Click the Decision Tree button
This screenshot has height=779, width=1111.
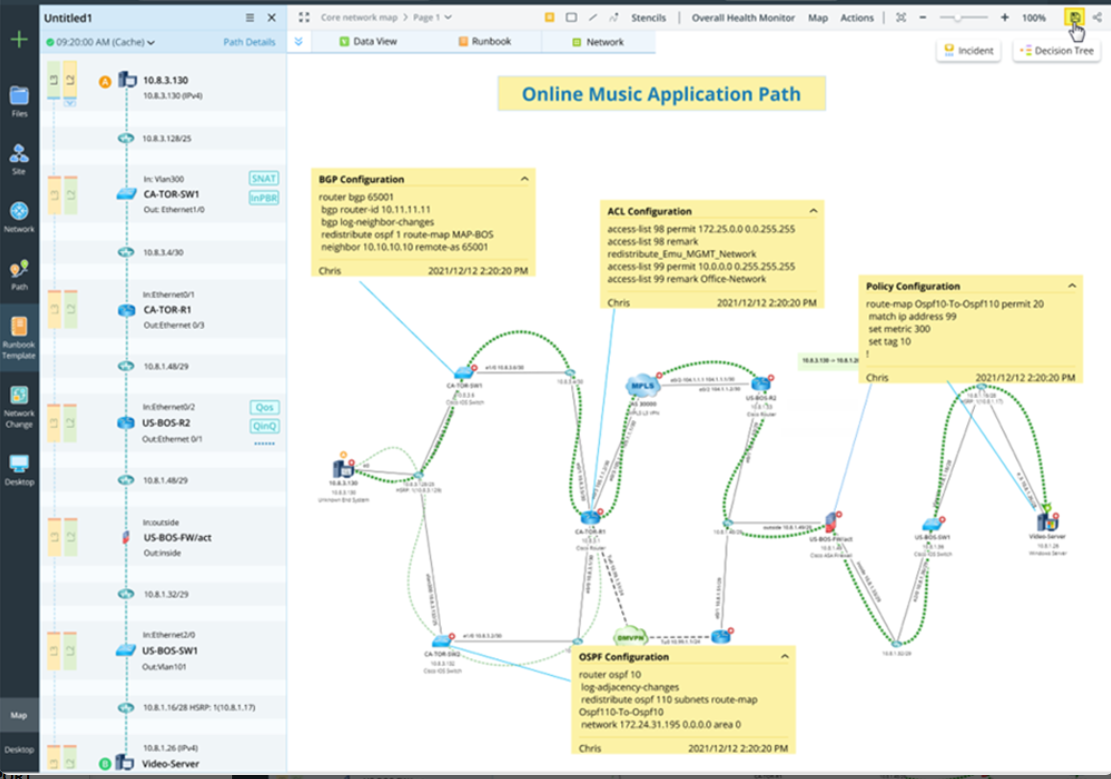click(x=1056, y=51)
